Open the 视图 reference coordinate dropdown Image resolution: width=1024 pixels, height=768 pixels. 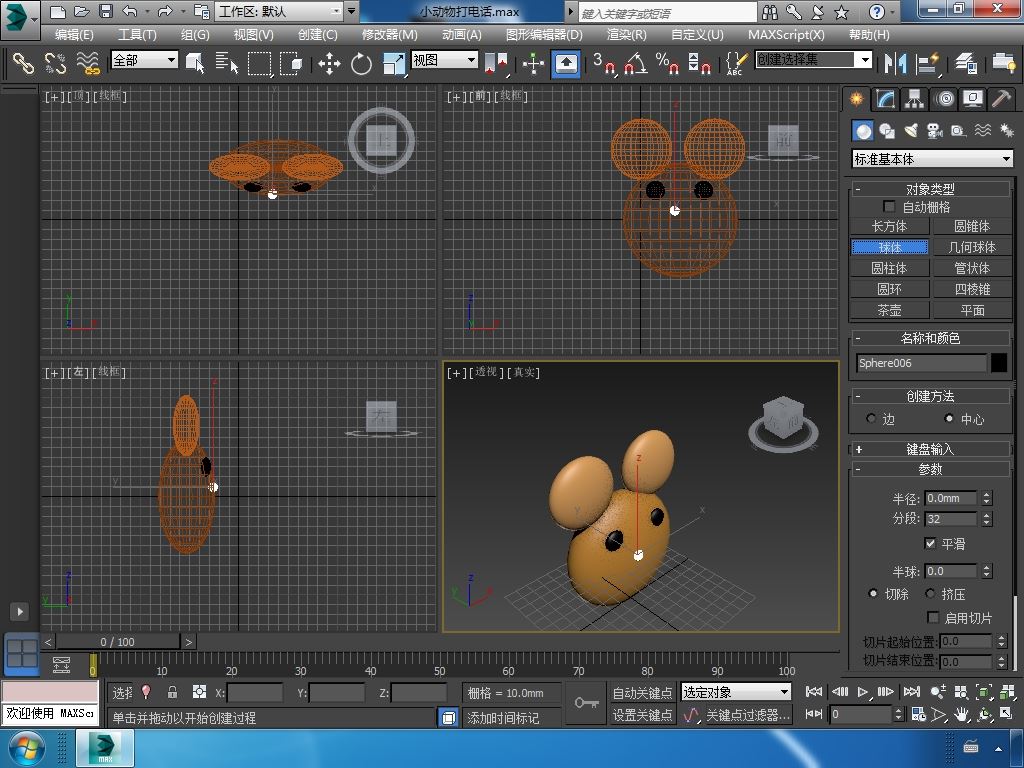pos(445,60)
